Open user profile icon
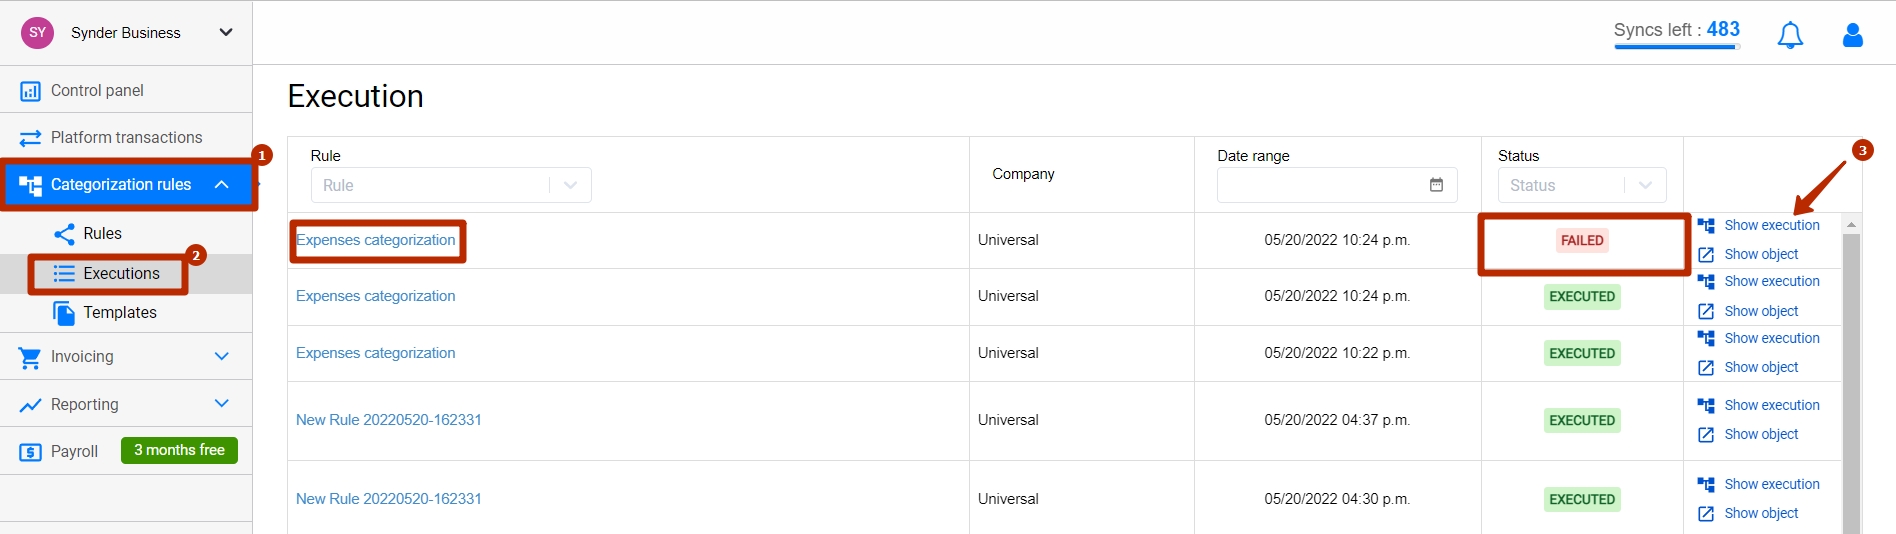1896x534 pixels. pos(1853,35)
